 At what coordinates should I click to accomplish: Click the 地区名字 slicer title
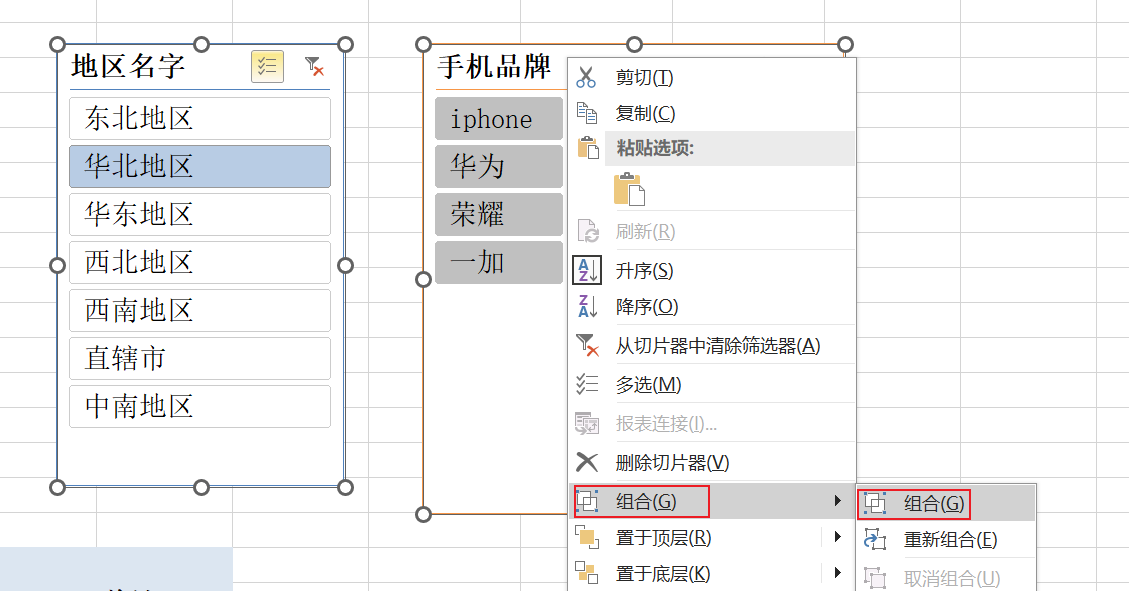(x=128, y=66)
